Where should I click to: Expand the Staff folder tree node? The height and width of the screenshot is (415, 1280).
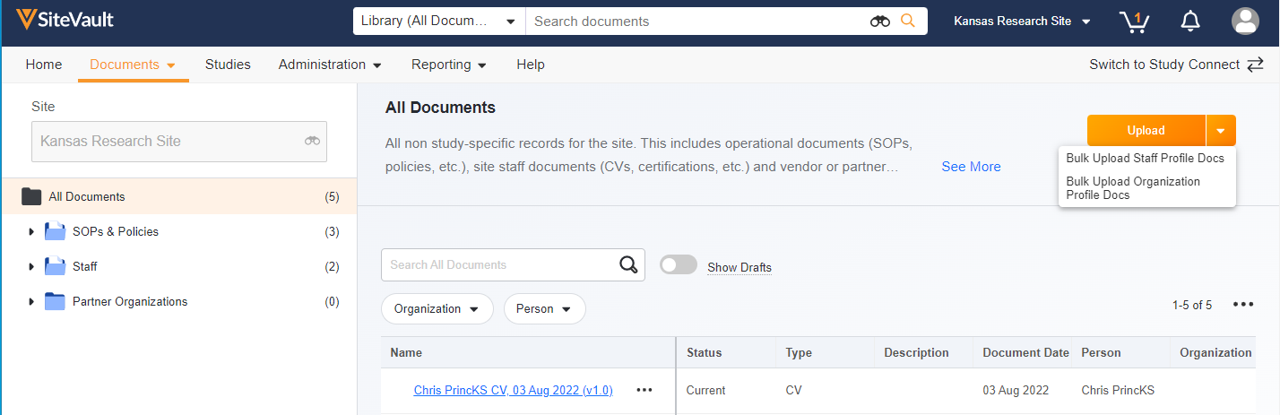(x=31, y=267)
